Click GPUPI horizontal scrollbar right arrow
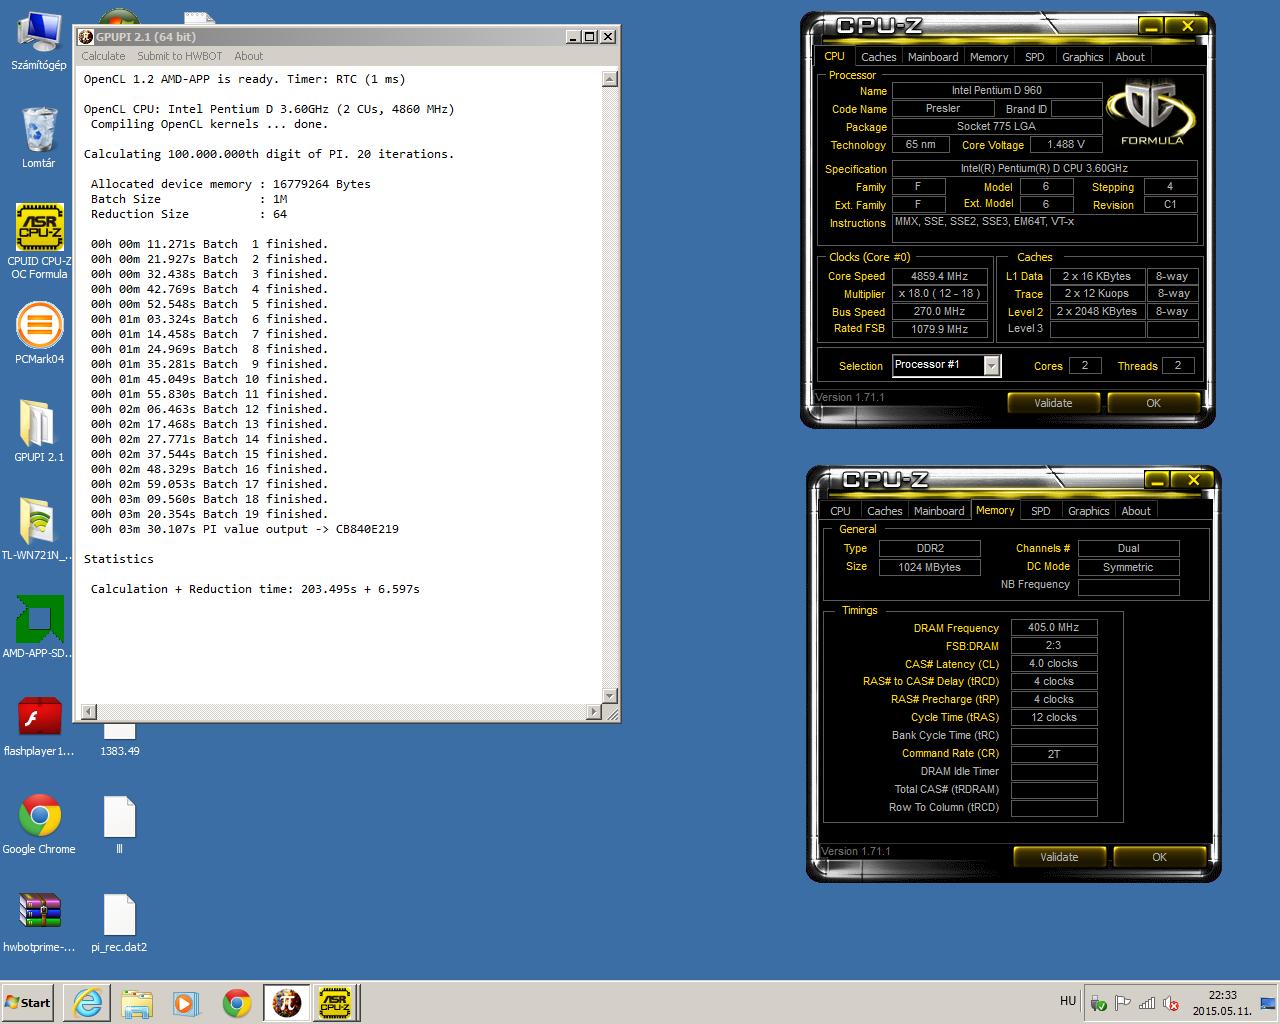Screen dimensions: 1280x1024 (594, 711)
